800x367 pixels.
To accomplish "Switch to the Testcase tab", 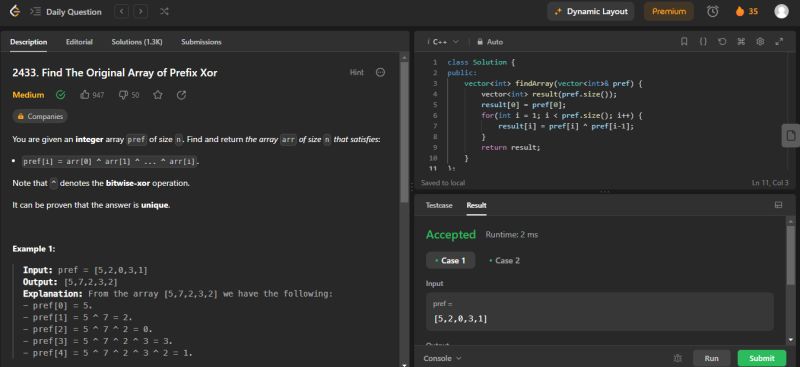I will coord(439,205).
